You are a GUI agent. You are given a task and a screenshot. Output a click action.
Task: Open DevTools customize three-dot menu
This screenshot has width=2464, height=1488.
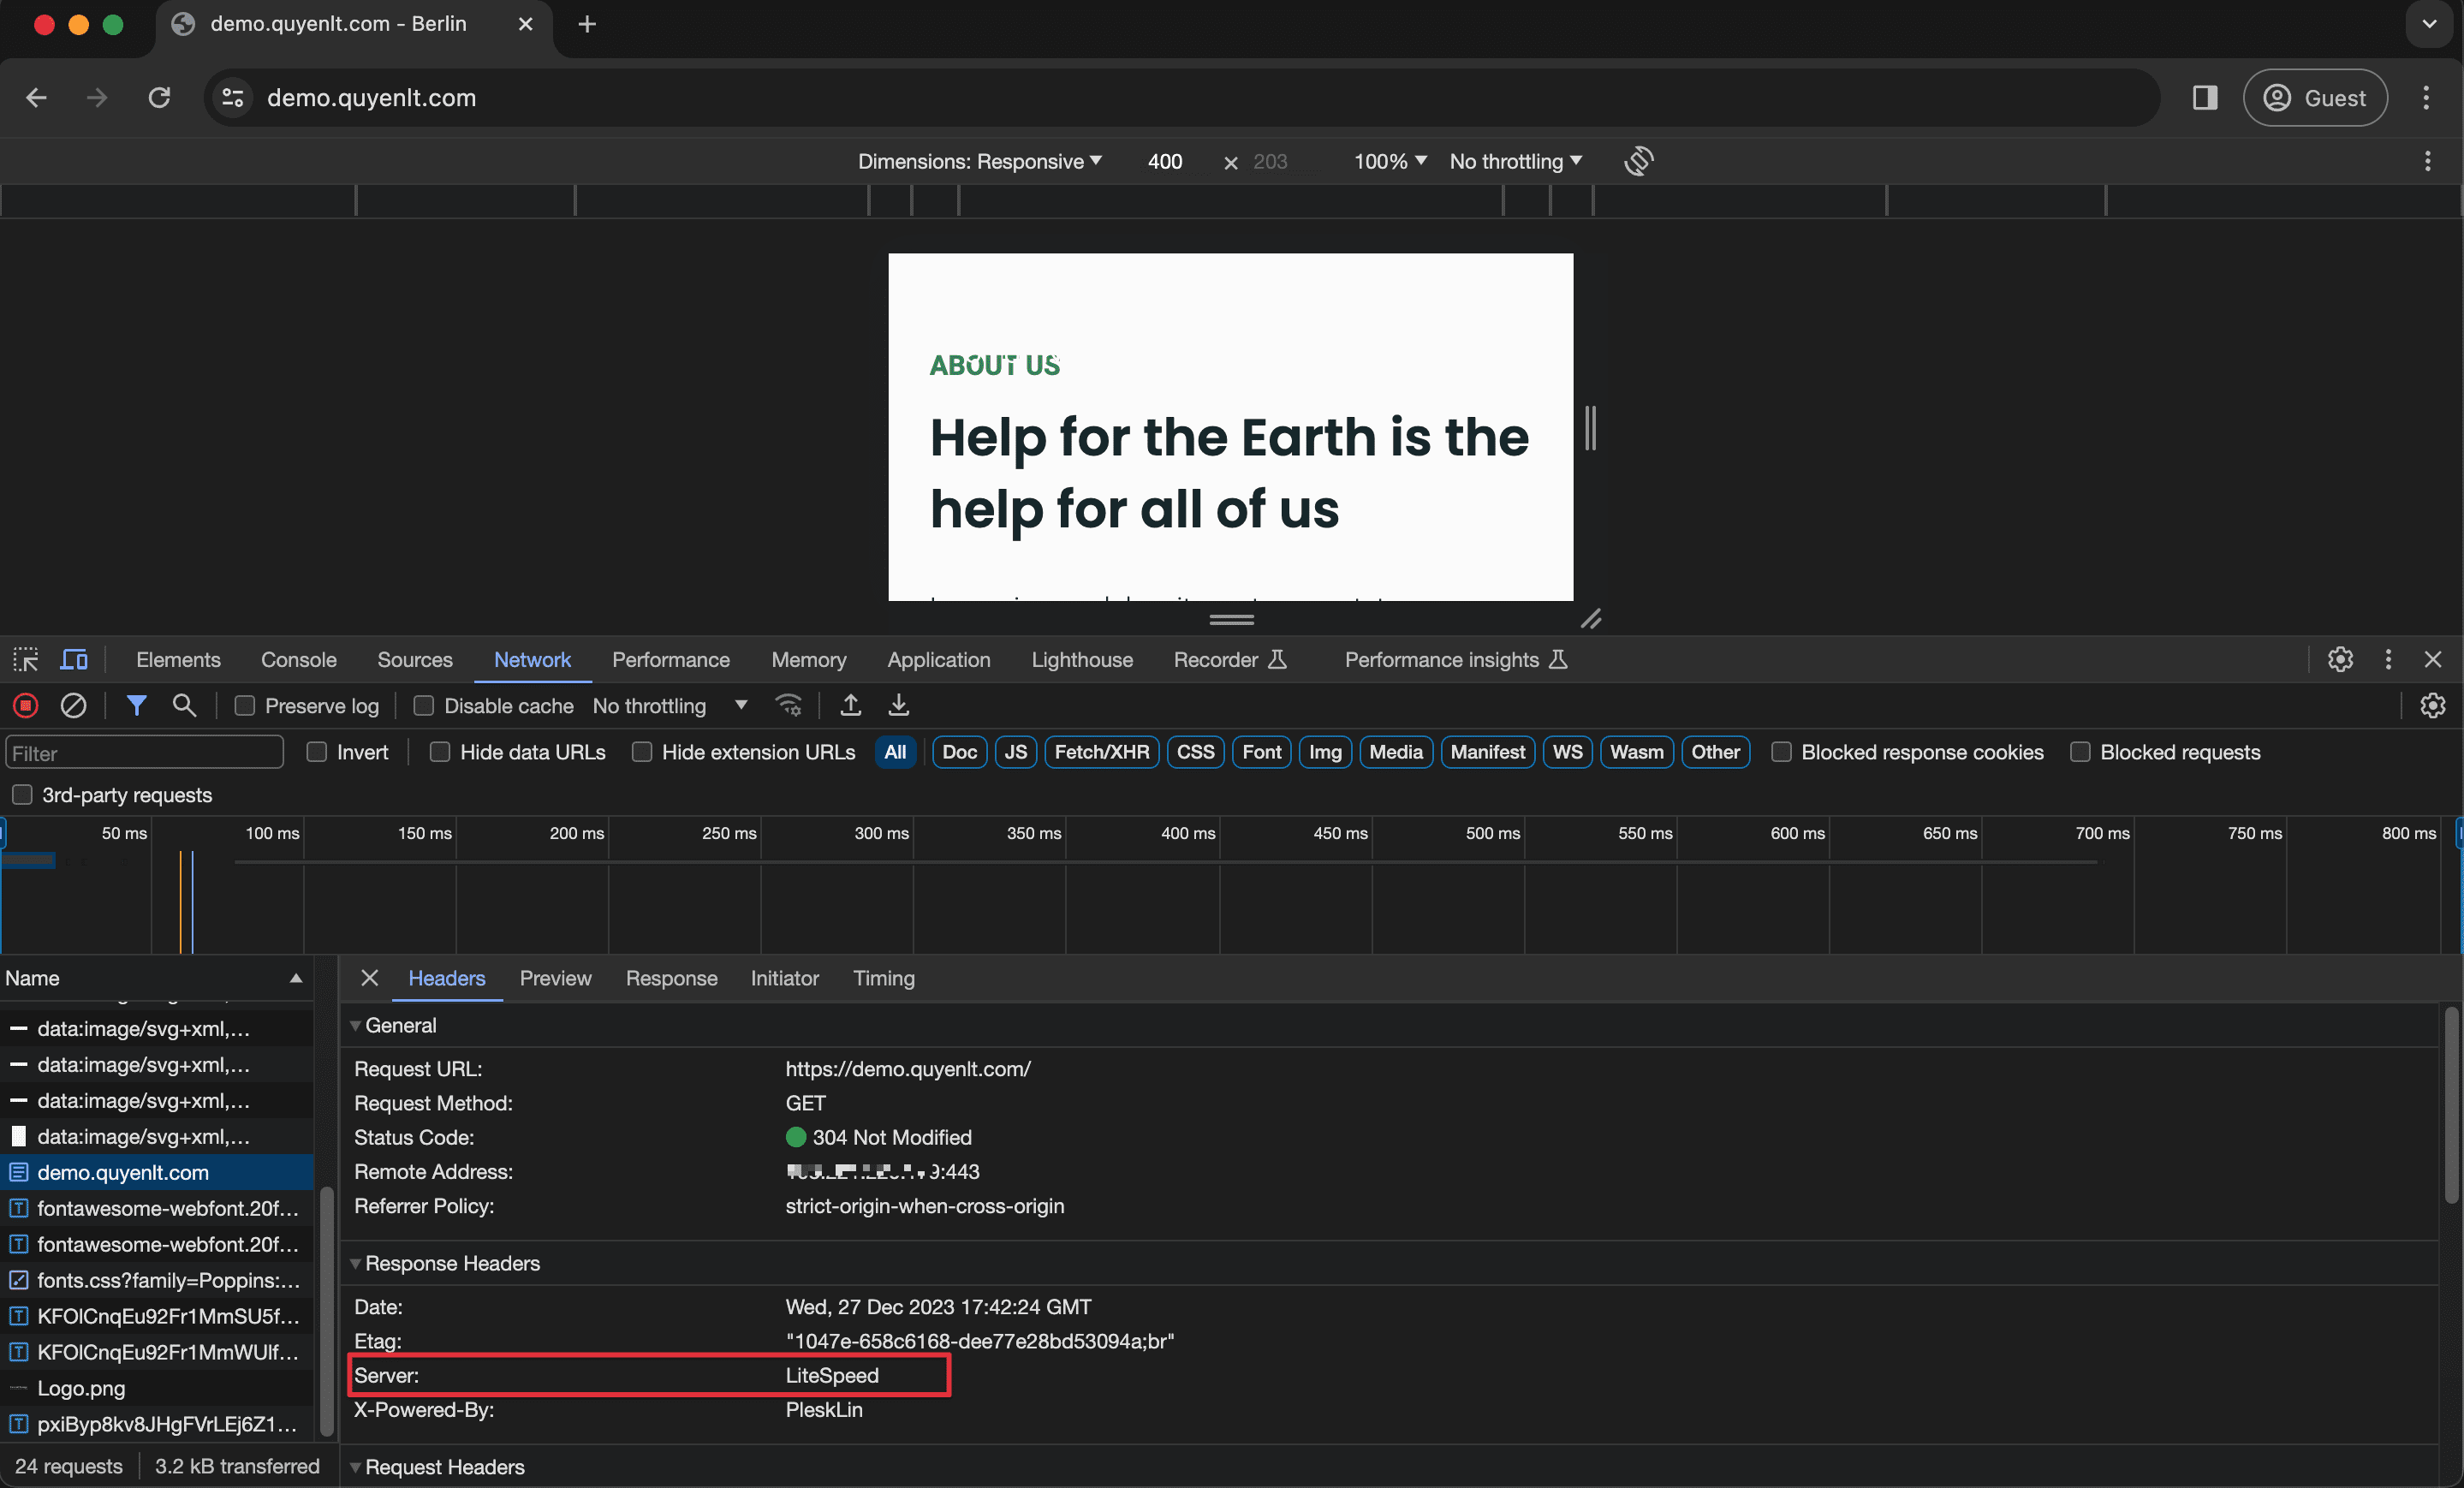[x=2388, y=659]
